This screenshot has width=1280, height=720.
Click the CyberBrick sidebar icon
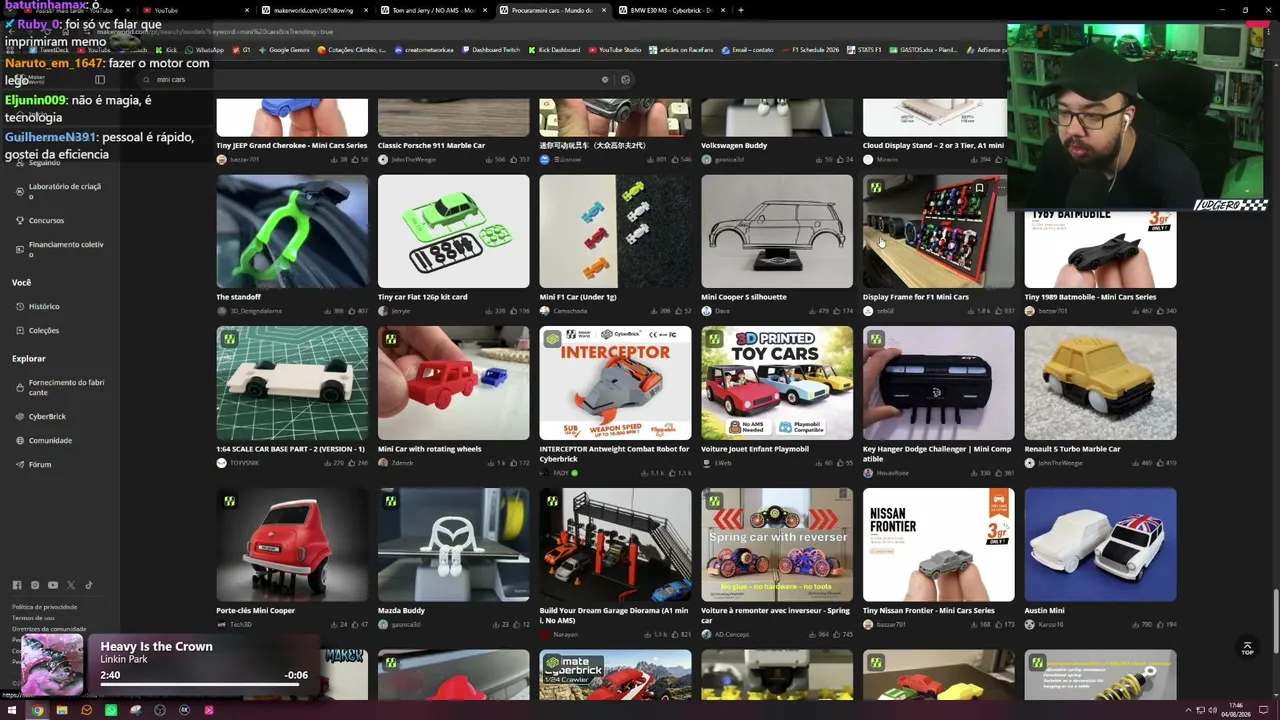[x=20, y=416]
